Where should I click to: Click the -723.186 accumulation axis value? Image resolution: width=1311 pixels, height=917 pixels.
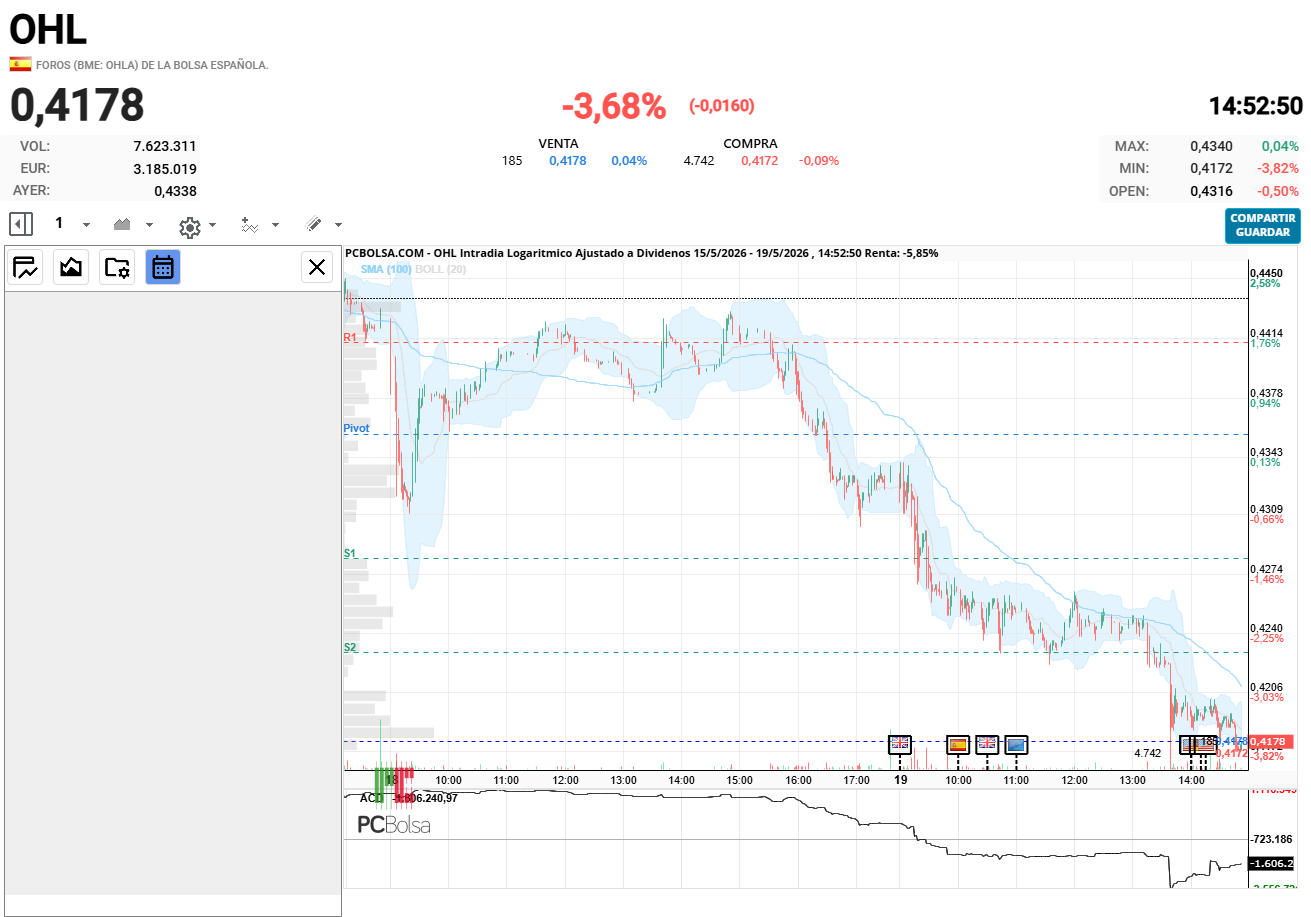tap(1272, 838)
